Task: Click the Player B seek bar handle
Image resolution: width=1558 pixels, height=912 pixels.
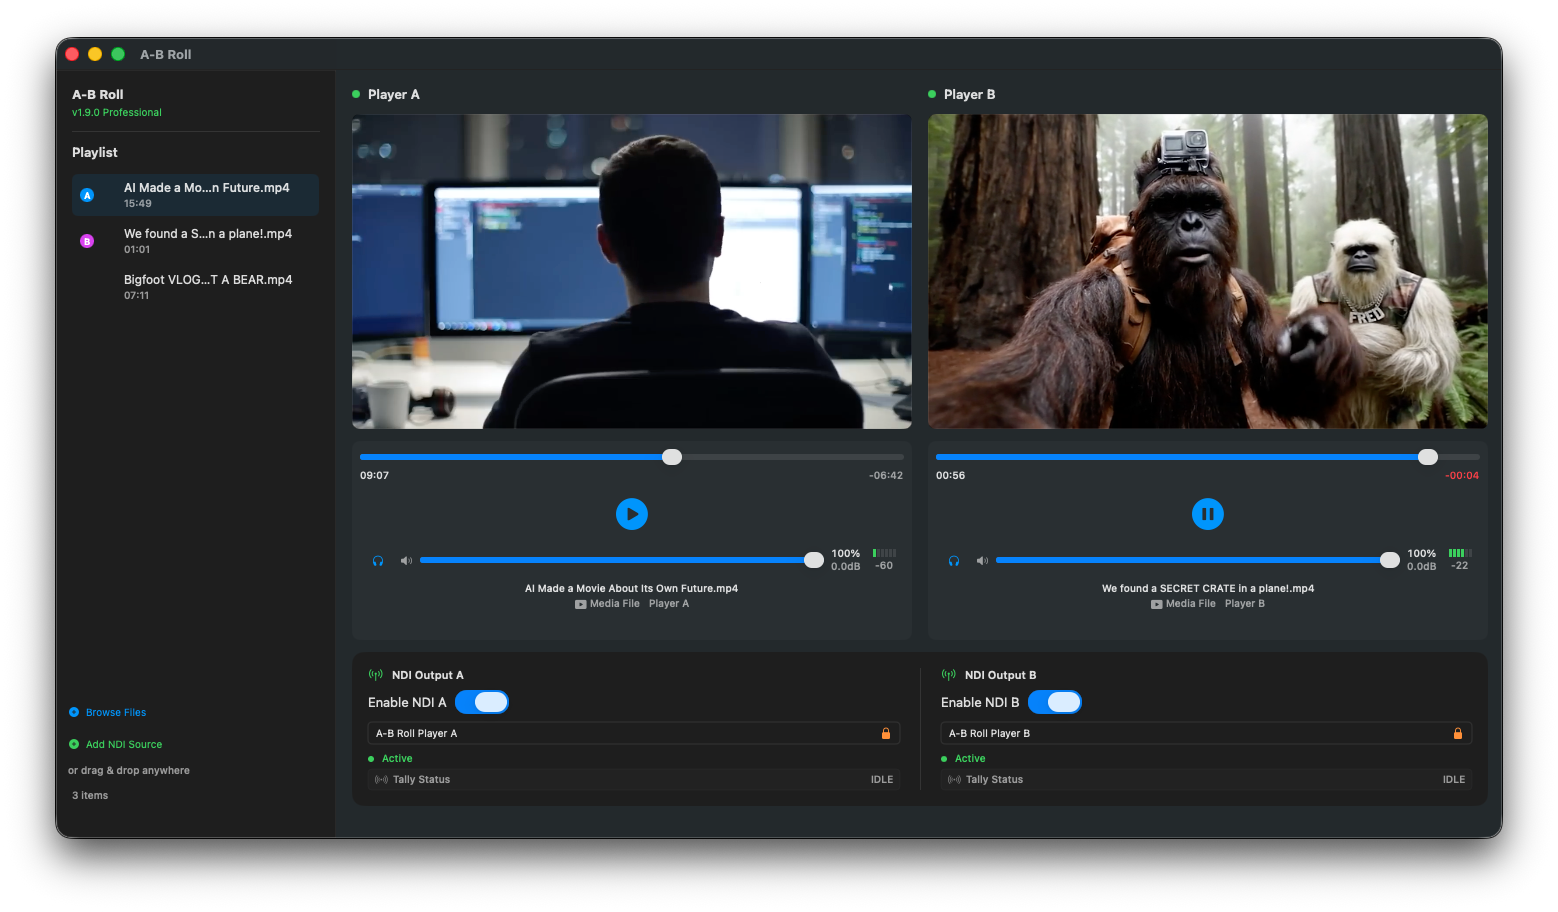Action: point(1428,457)
